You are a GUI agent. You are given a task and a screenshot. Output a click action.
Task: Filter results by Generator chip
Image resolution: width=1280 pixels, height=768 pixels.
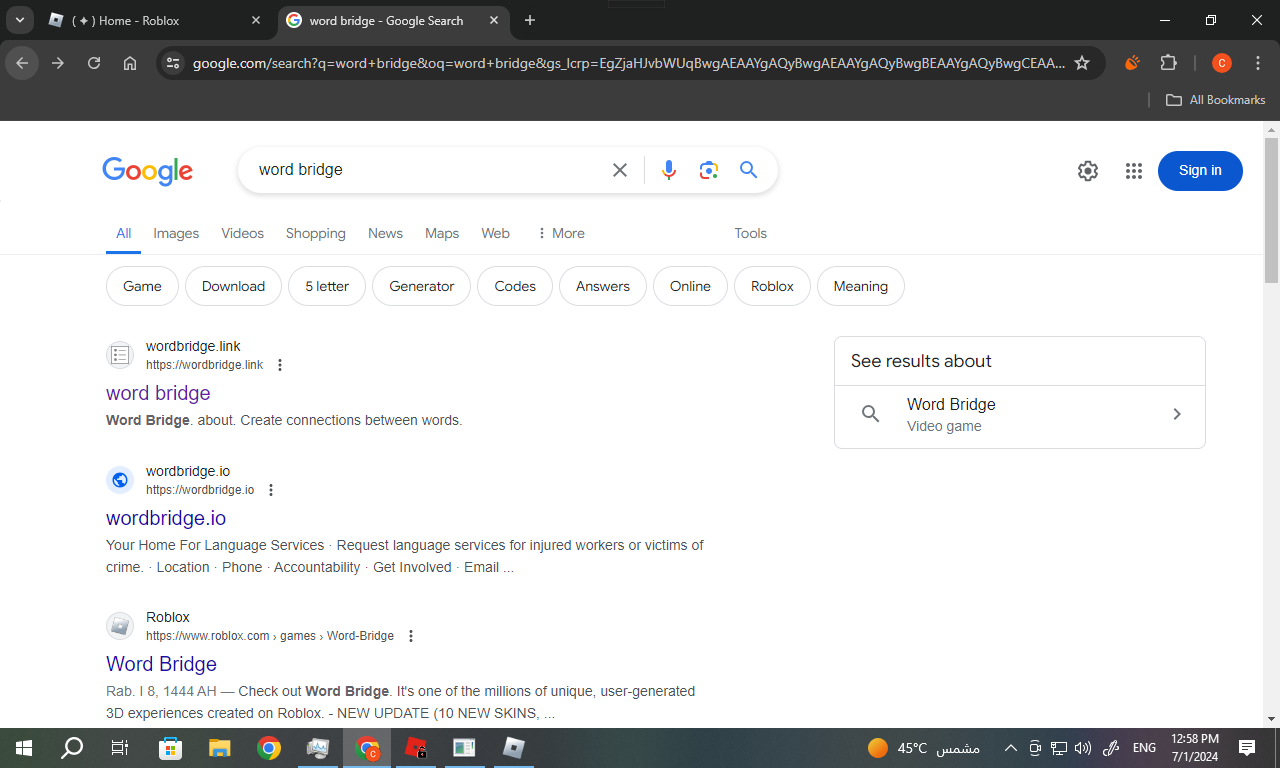(422, 286)
